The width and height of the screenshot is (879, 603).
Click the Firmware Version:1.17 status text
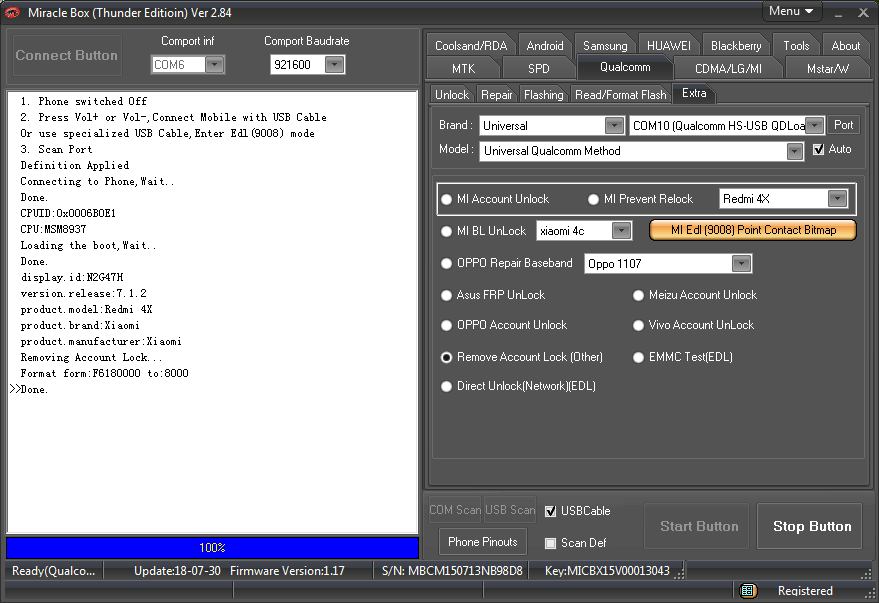pos(287,570)
